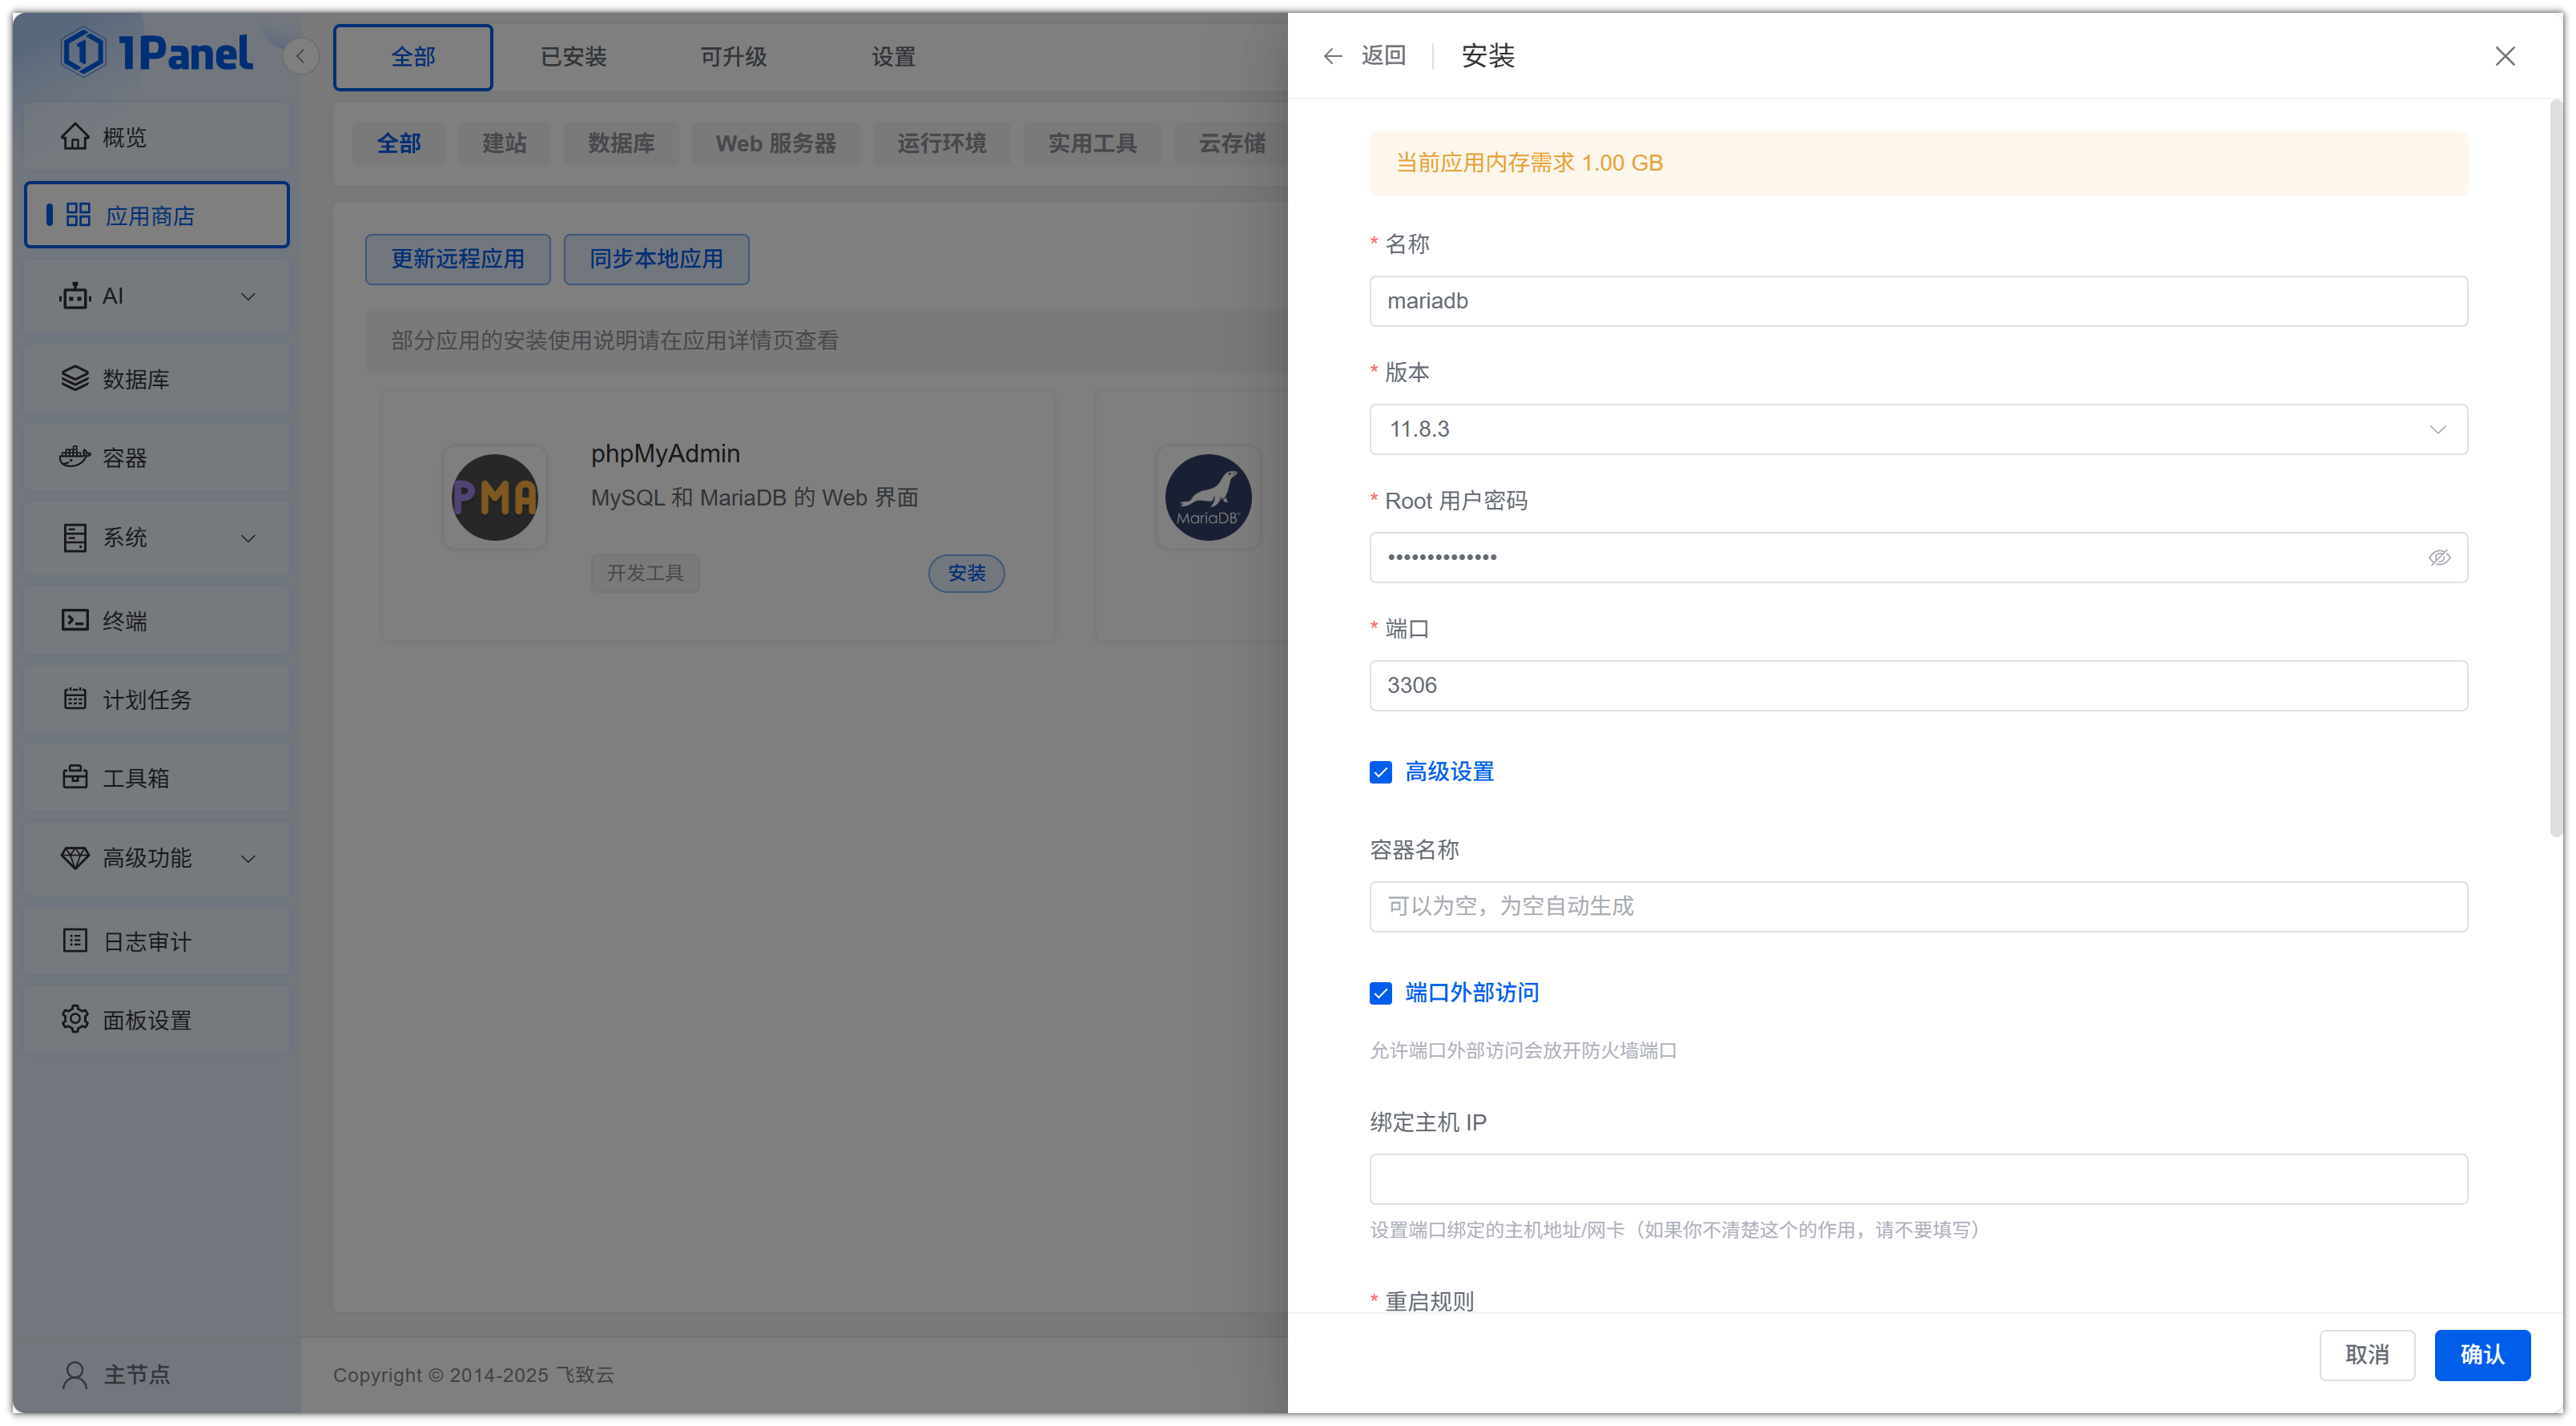Image resolution: width=2576 pixels, height=1426 pixels.
Task: Open 工具箱 toolbox icon in sidebar
Action: pyautogui.click(x=75, y=777)
